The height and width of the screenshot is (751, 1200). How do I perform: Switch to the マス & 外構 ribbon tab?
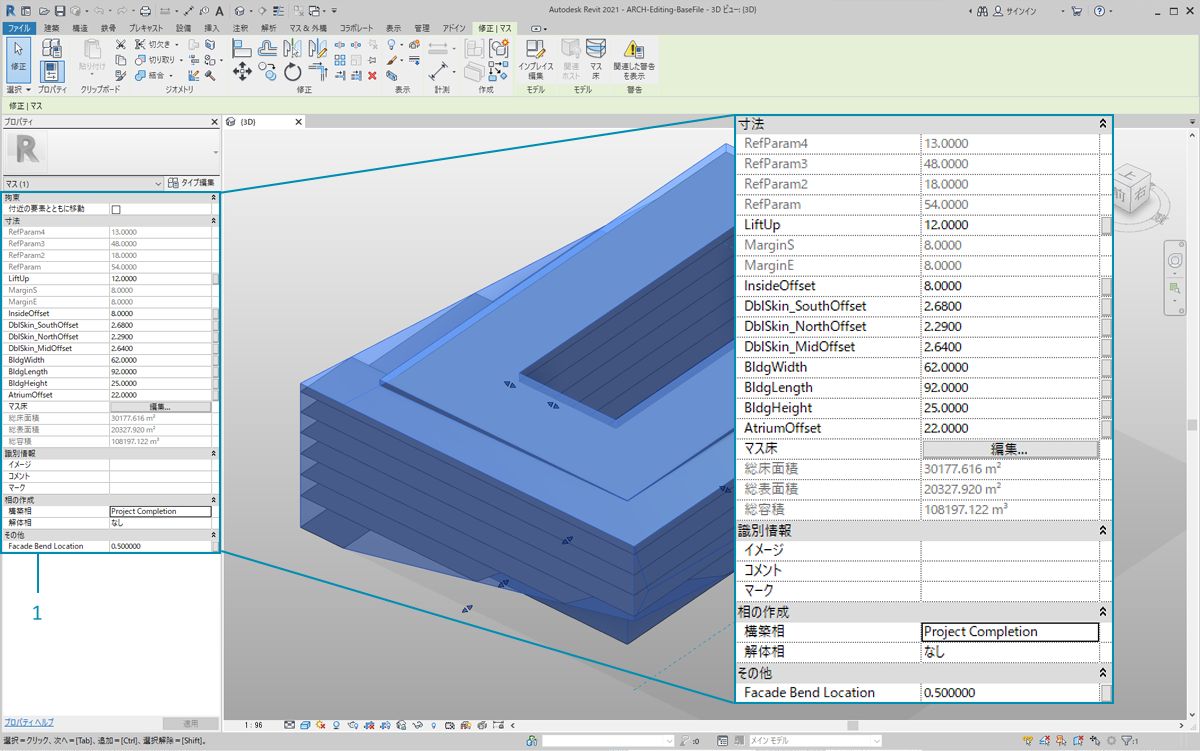[x=309, y=28]
